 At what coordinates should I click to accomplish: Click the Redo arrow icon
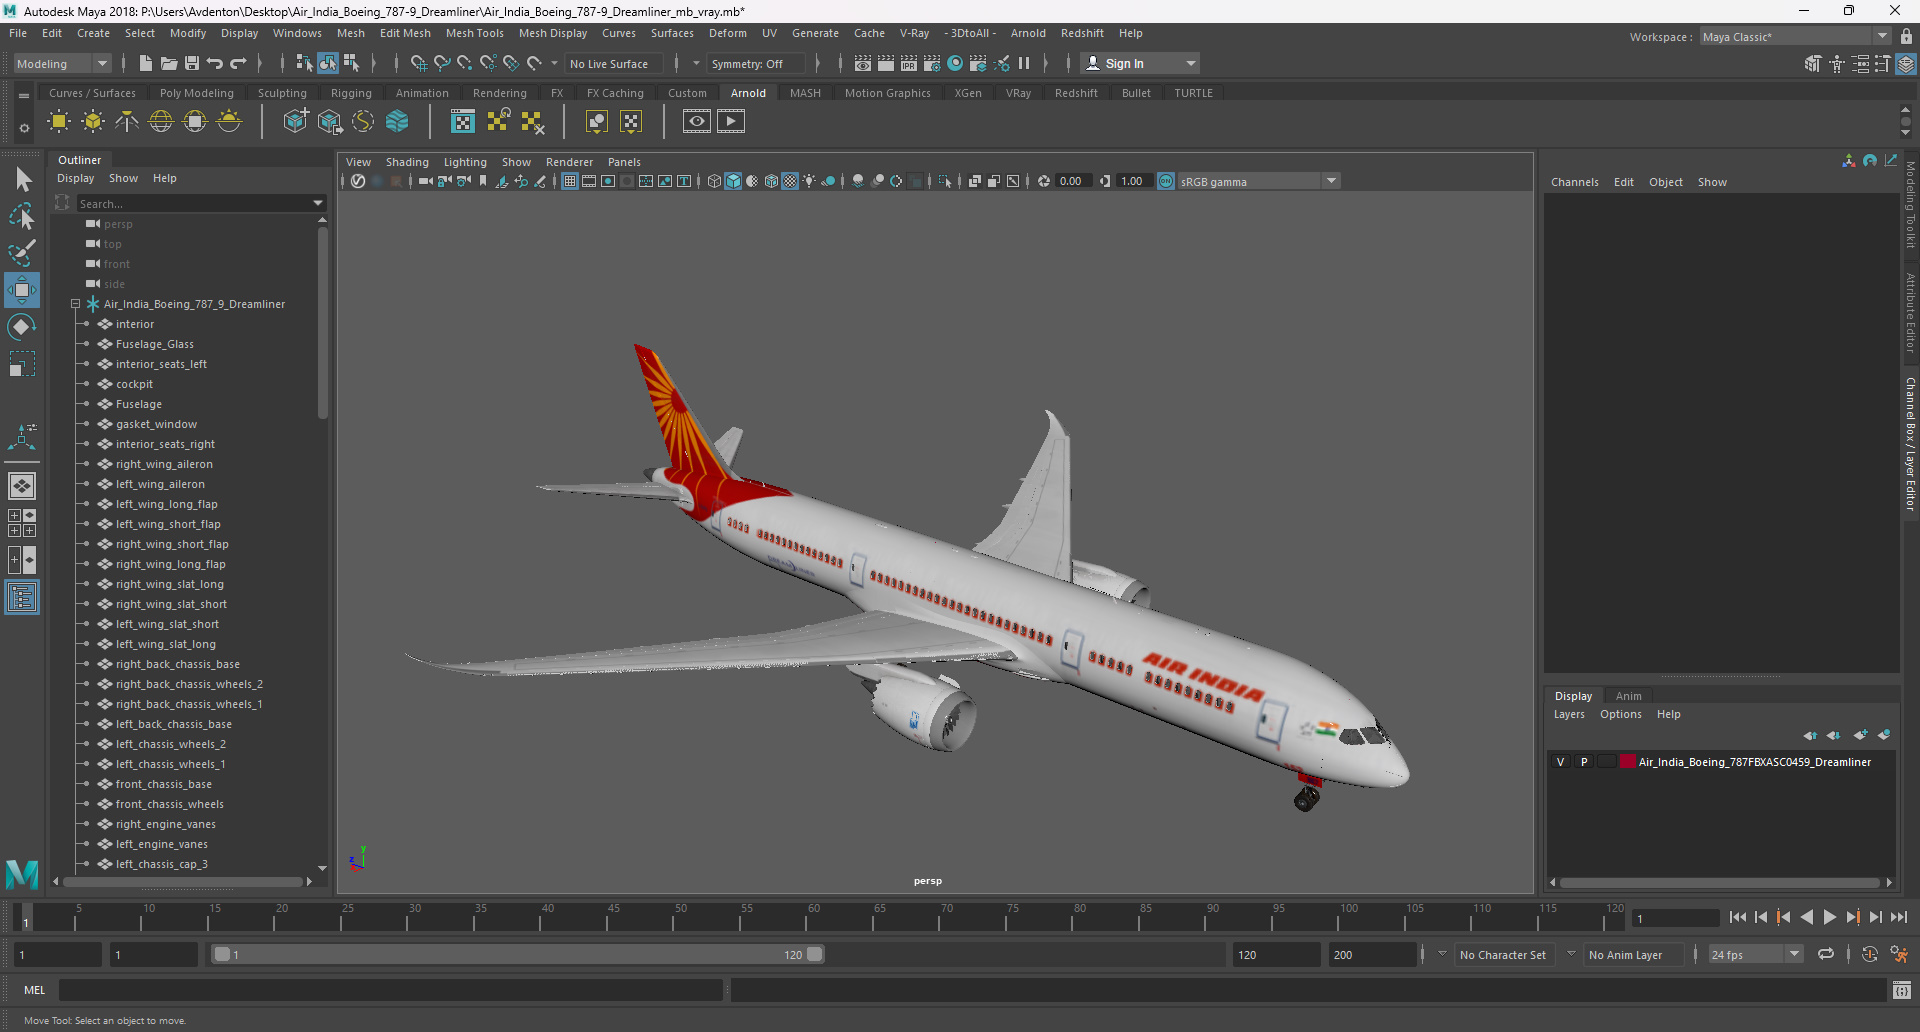[238, 63]
